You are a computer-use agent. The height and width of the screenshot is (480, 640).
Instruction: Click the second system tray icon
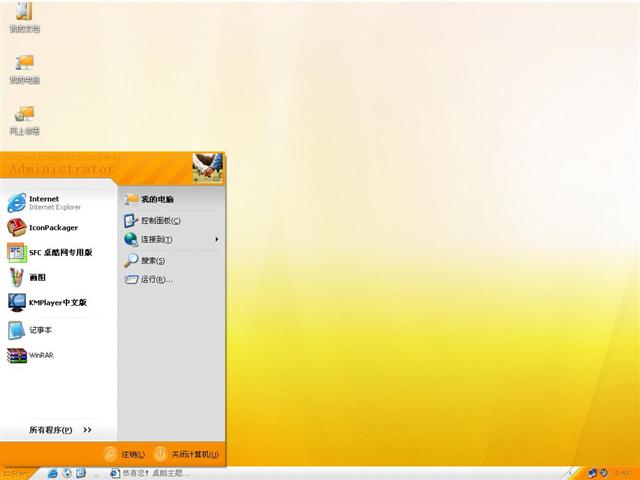pos(603,473)
